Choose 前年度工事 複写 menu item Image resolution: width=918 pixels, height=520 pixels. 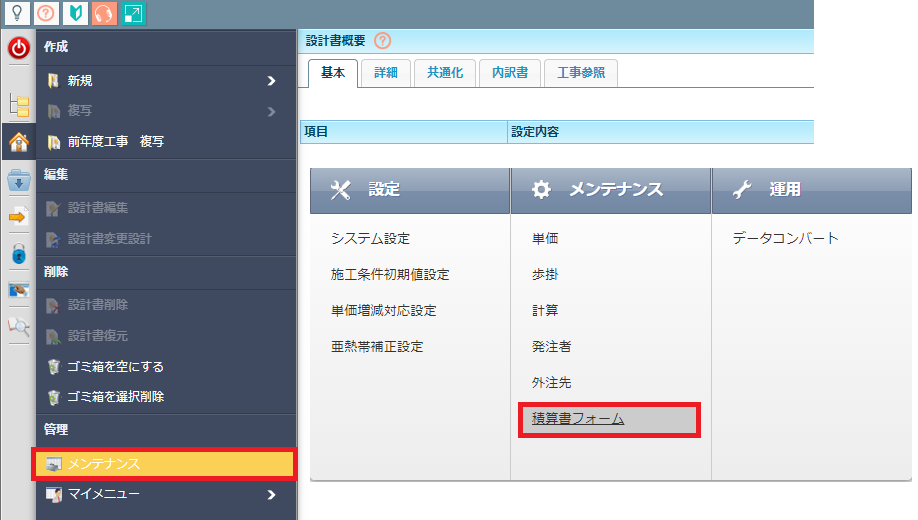pos(166,142)
